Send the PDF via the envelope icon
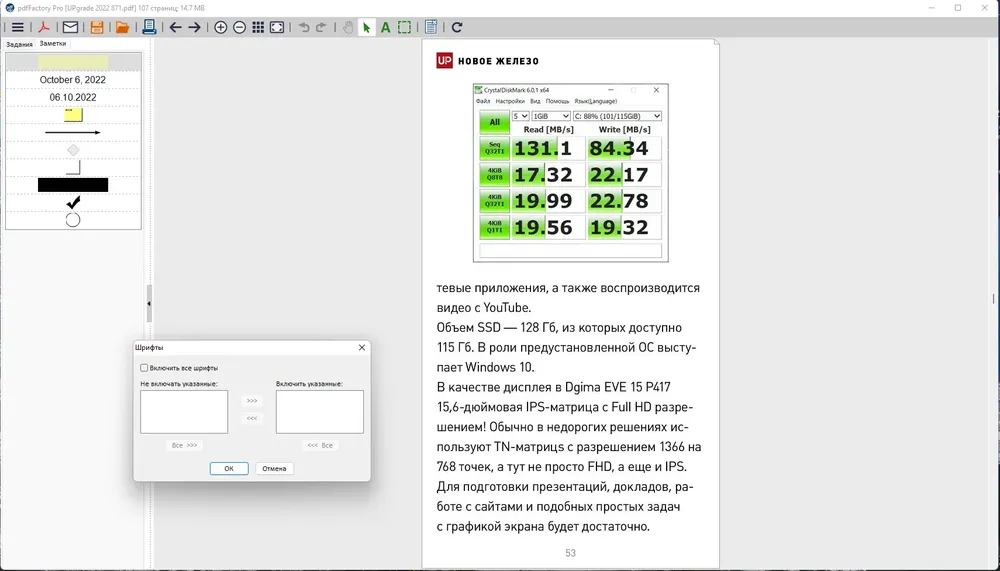Screen dimensions: 1000x571 70,27
